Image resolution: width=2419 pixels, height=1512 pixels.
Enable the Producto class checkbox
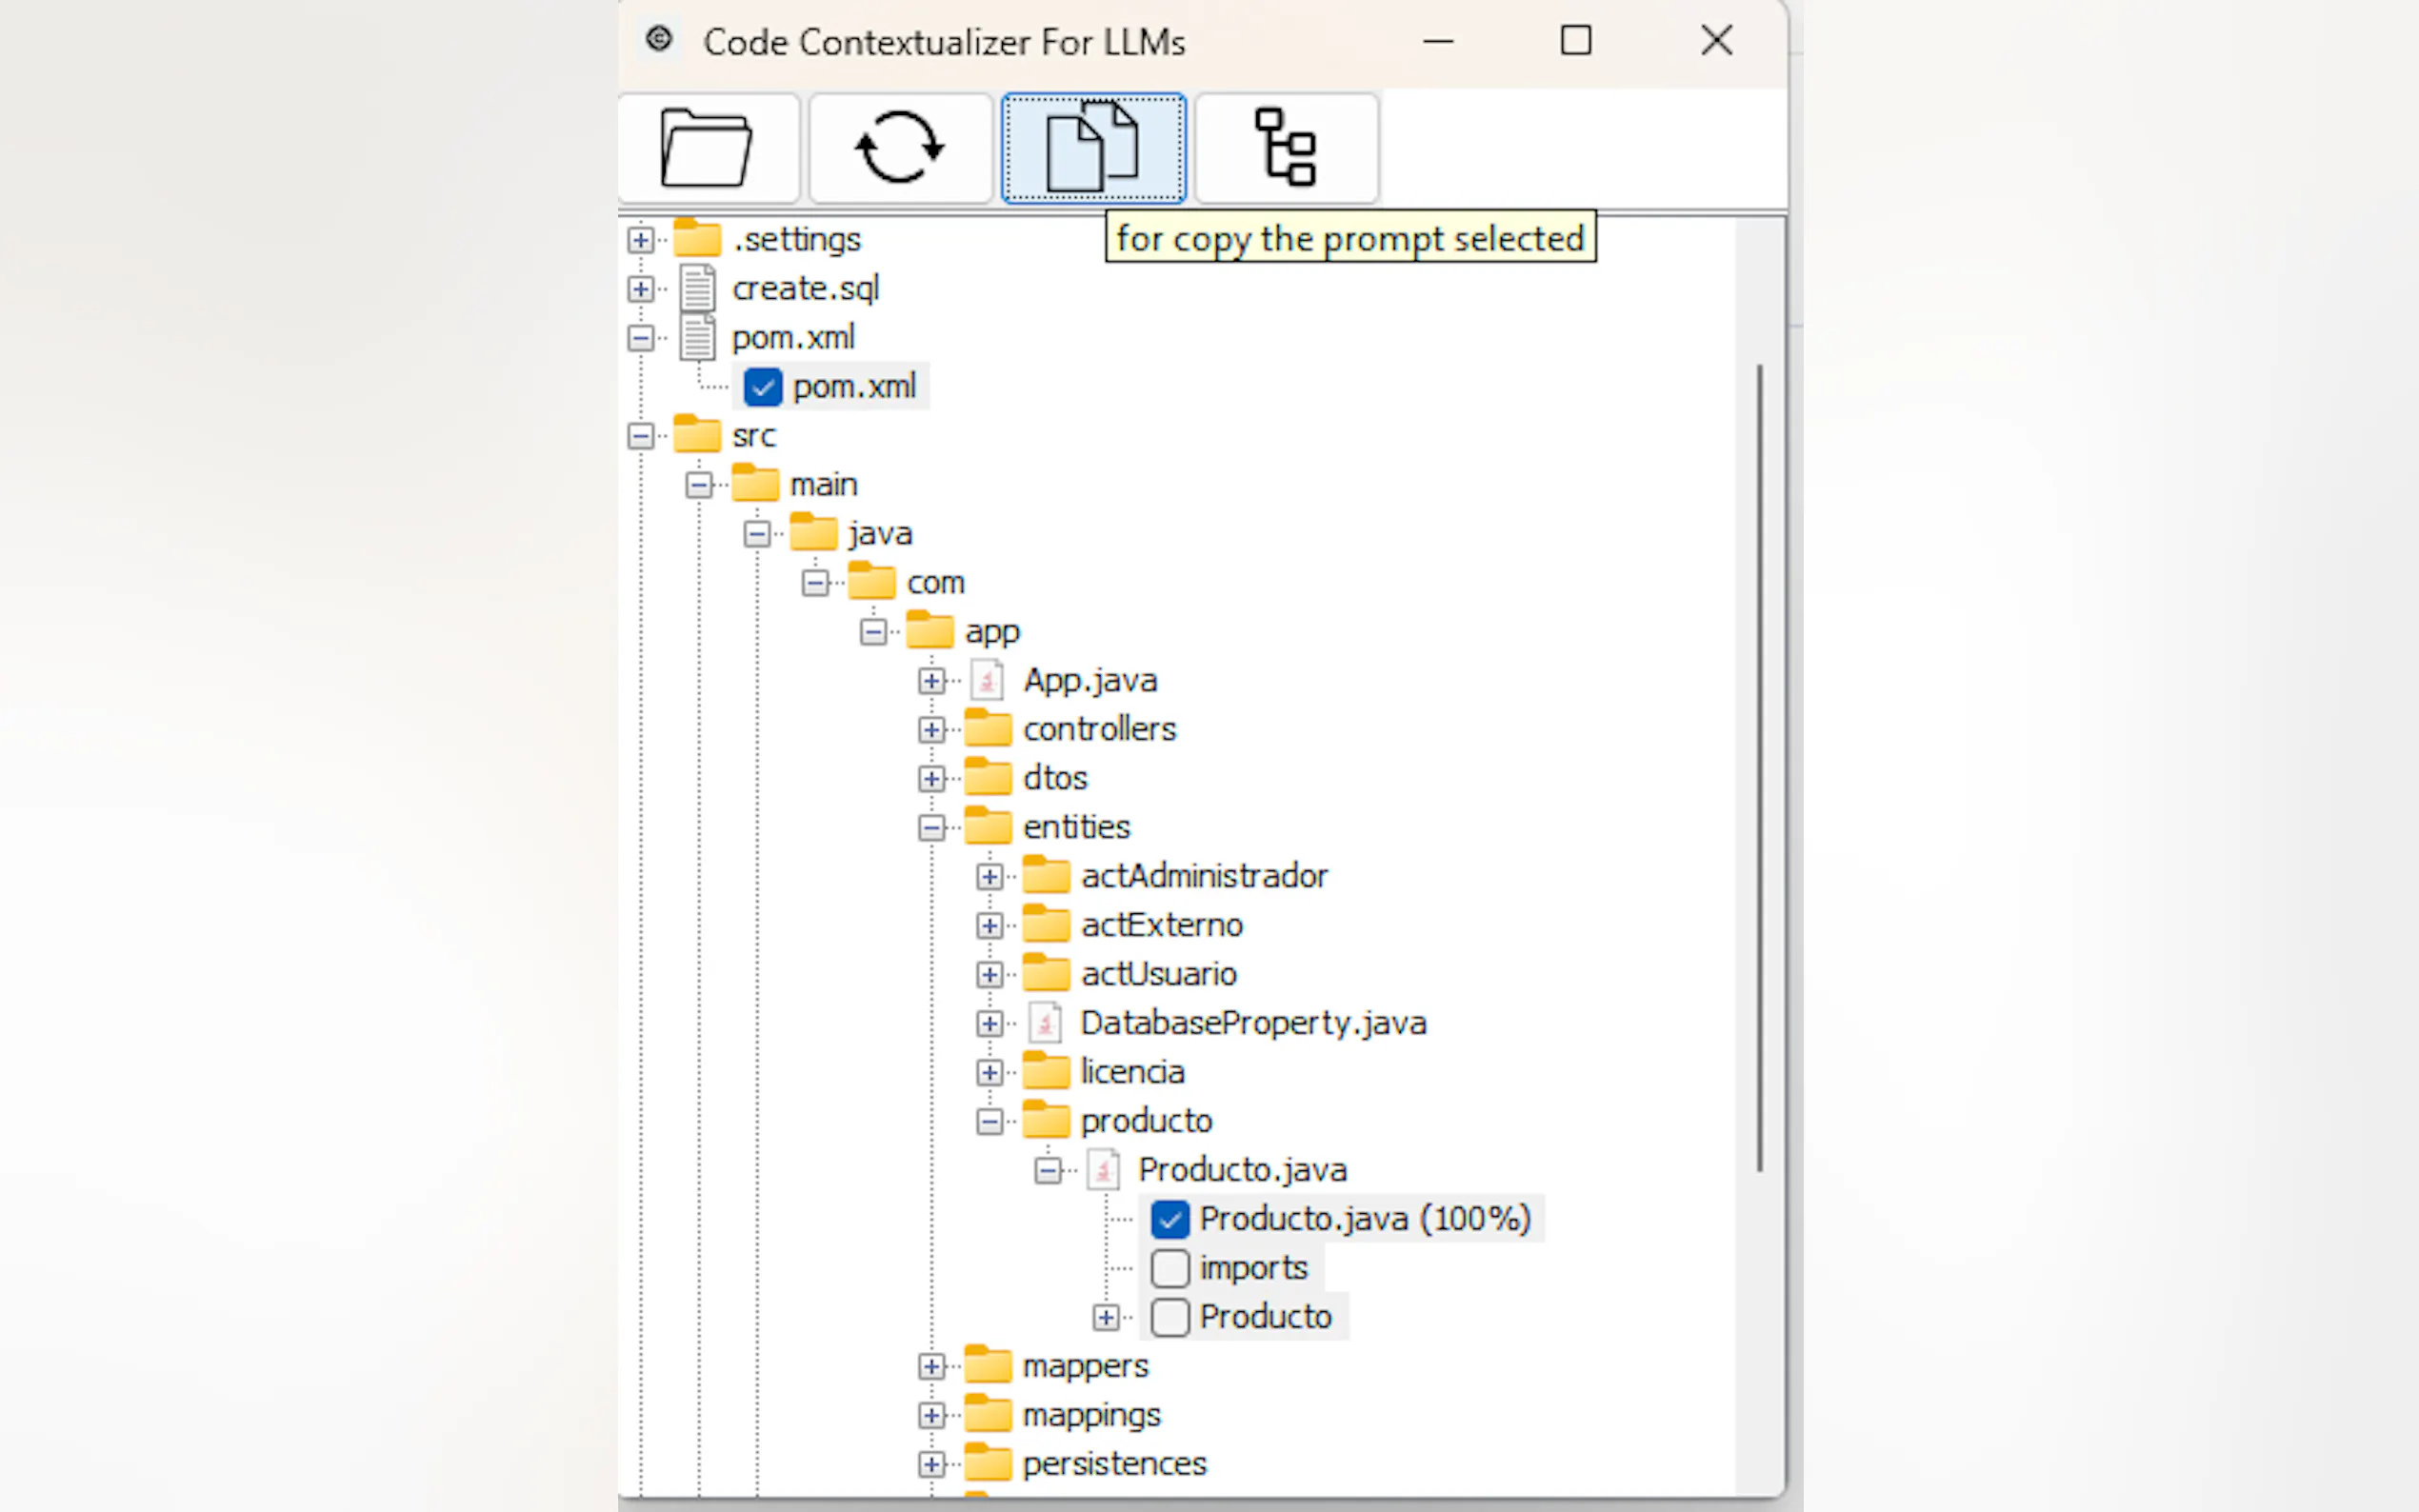point(1169,1317)
